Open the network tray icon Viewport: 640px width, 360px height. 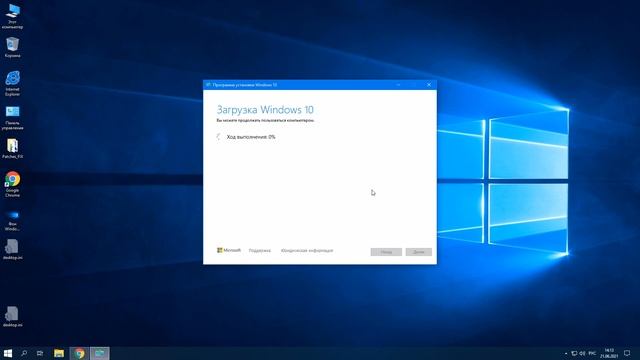[x=574, y=353]
